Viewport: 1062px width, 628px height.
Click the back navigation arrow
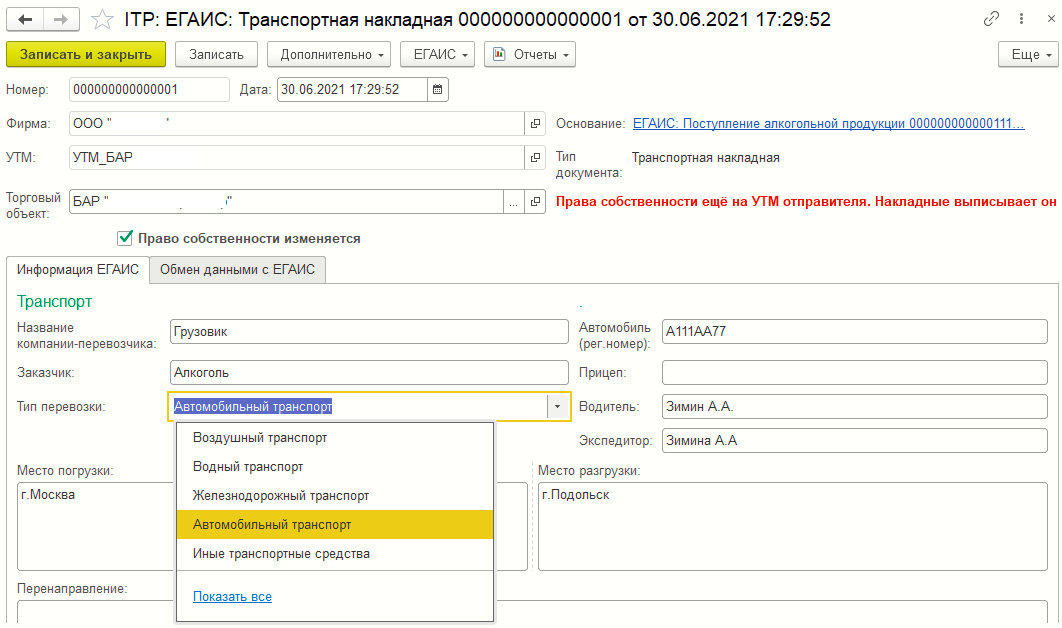25,19
